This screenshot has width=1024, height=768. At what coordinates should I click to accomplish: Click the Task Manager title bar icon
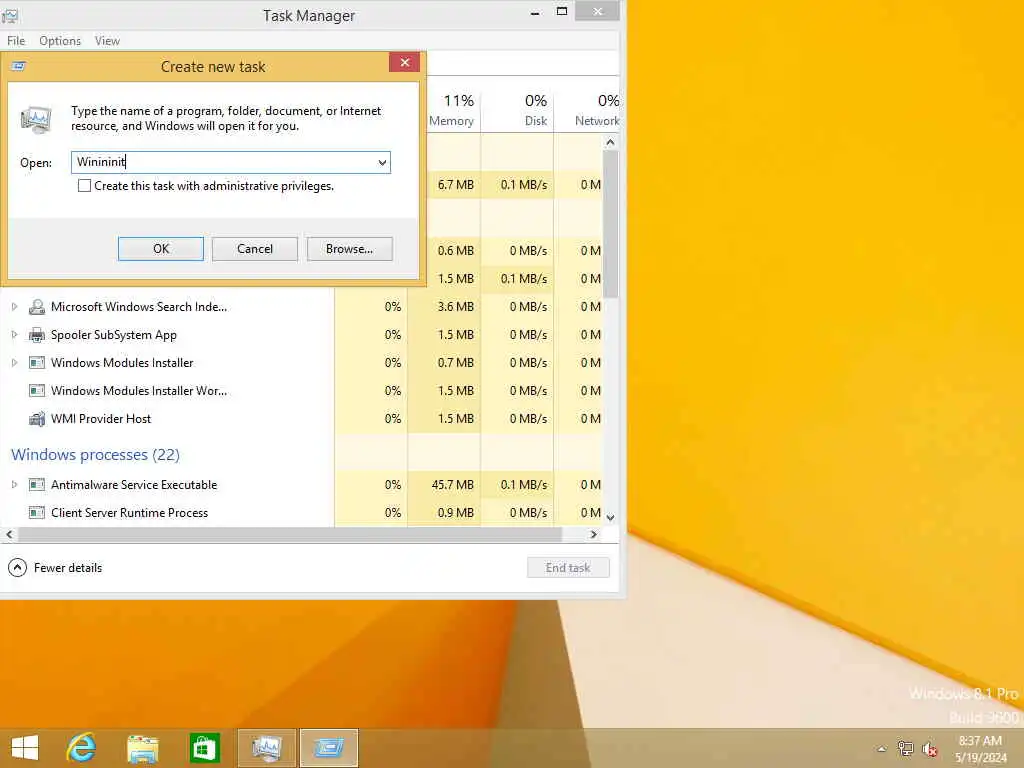point(10,14)
